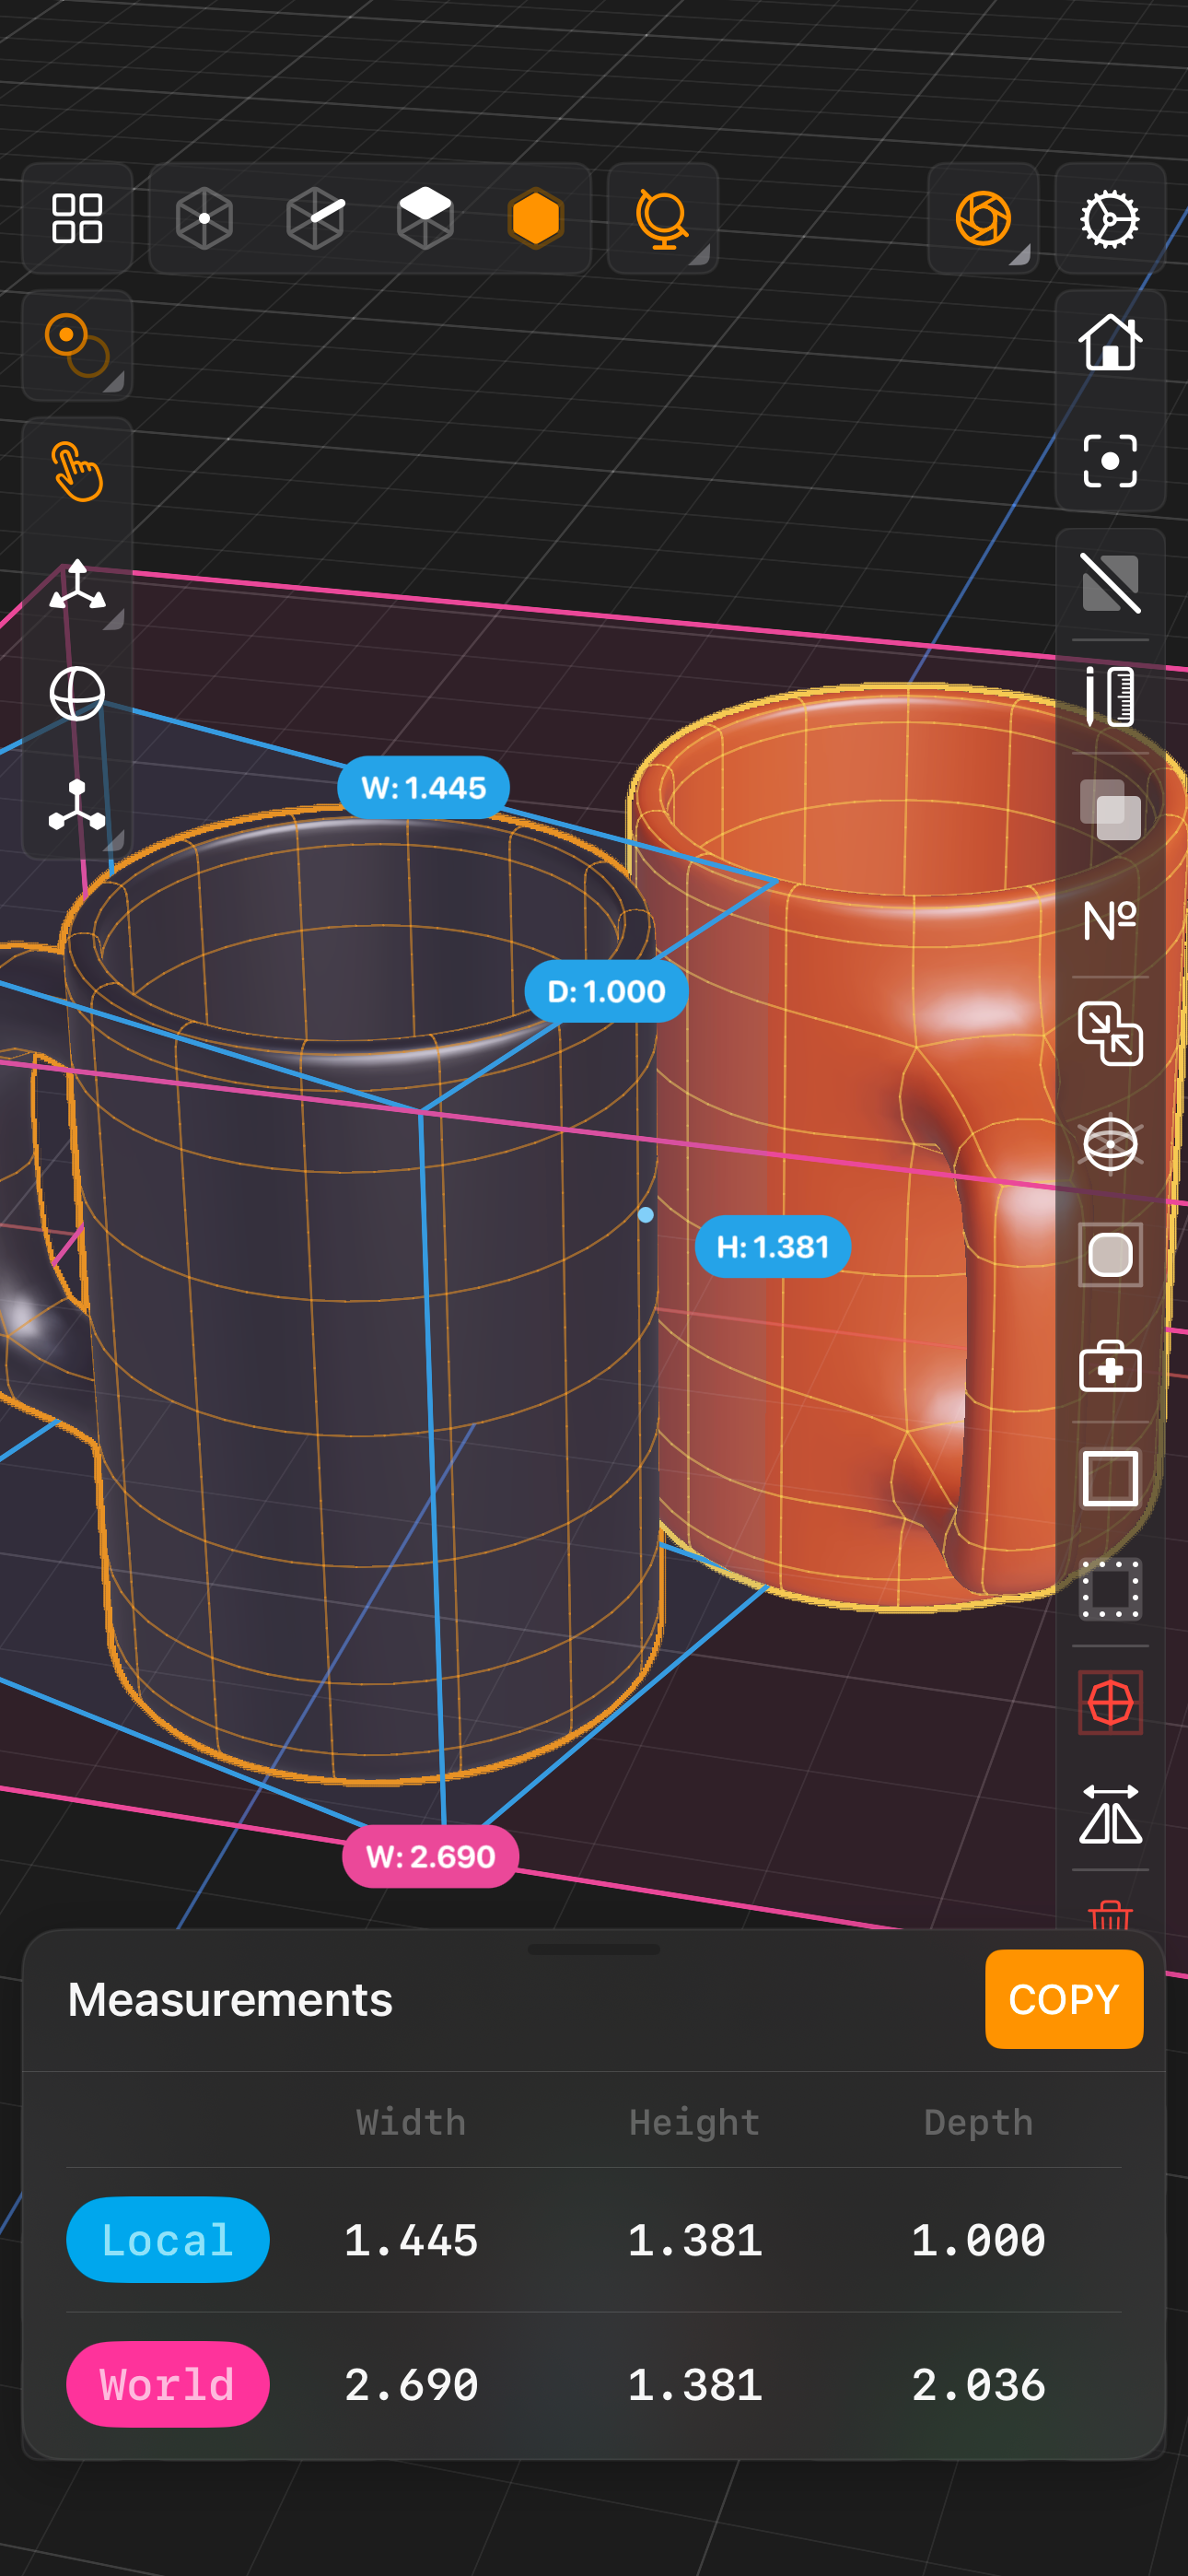
Task: Toggle the ruler measurements tool
Action: [1110, 696]
